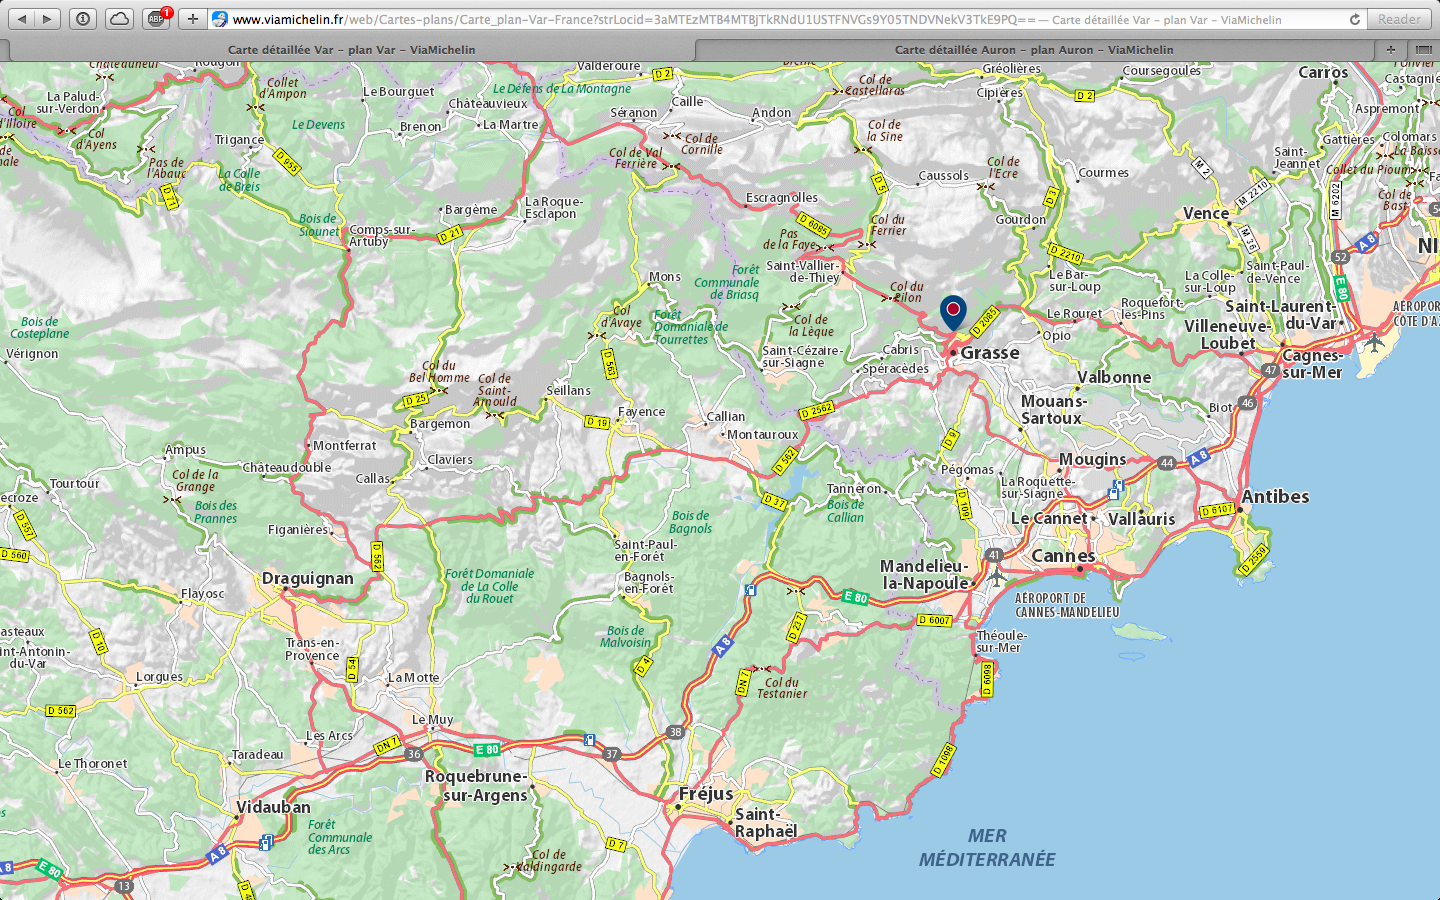Viewport: 1440px width, 900px height.
Task: Click the Grasse town label
Action: pos(990,353)
